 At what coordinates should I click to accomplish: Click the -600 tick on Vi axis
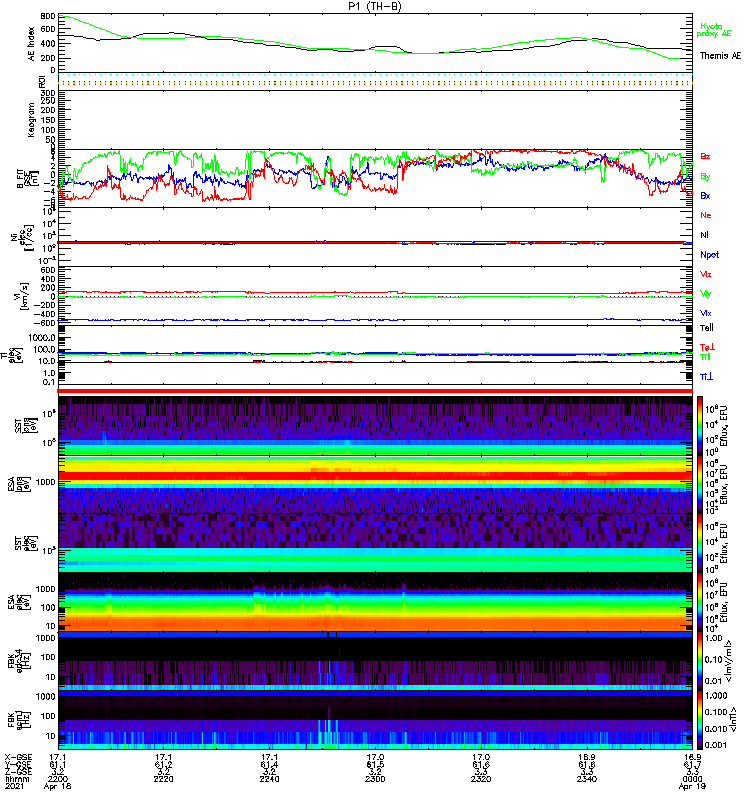point(46,322)
